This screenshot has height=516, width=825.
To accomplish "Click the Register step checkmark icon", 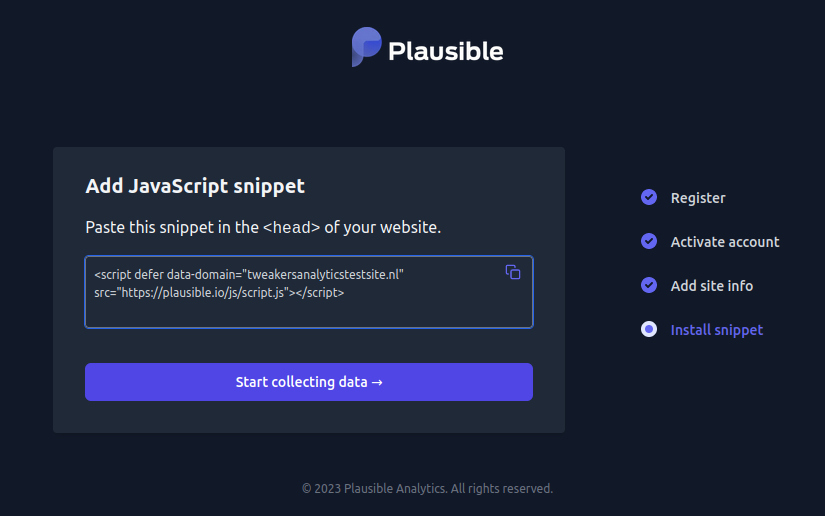I will pyautogui.click(x=649, y=197).
